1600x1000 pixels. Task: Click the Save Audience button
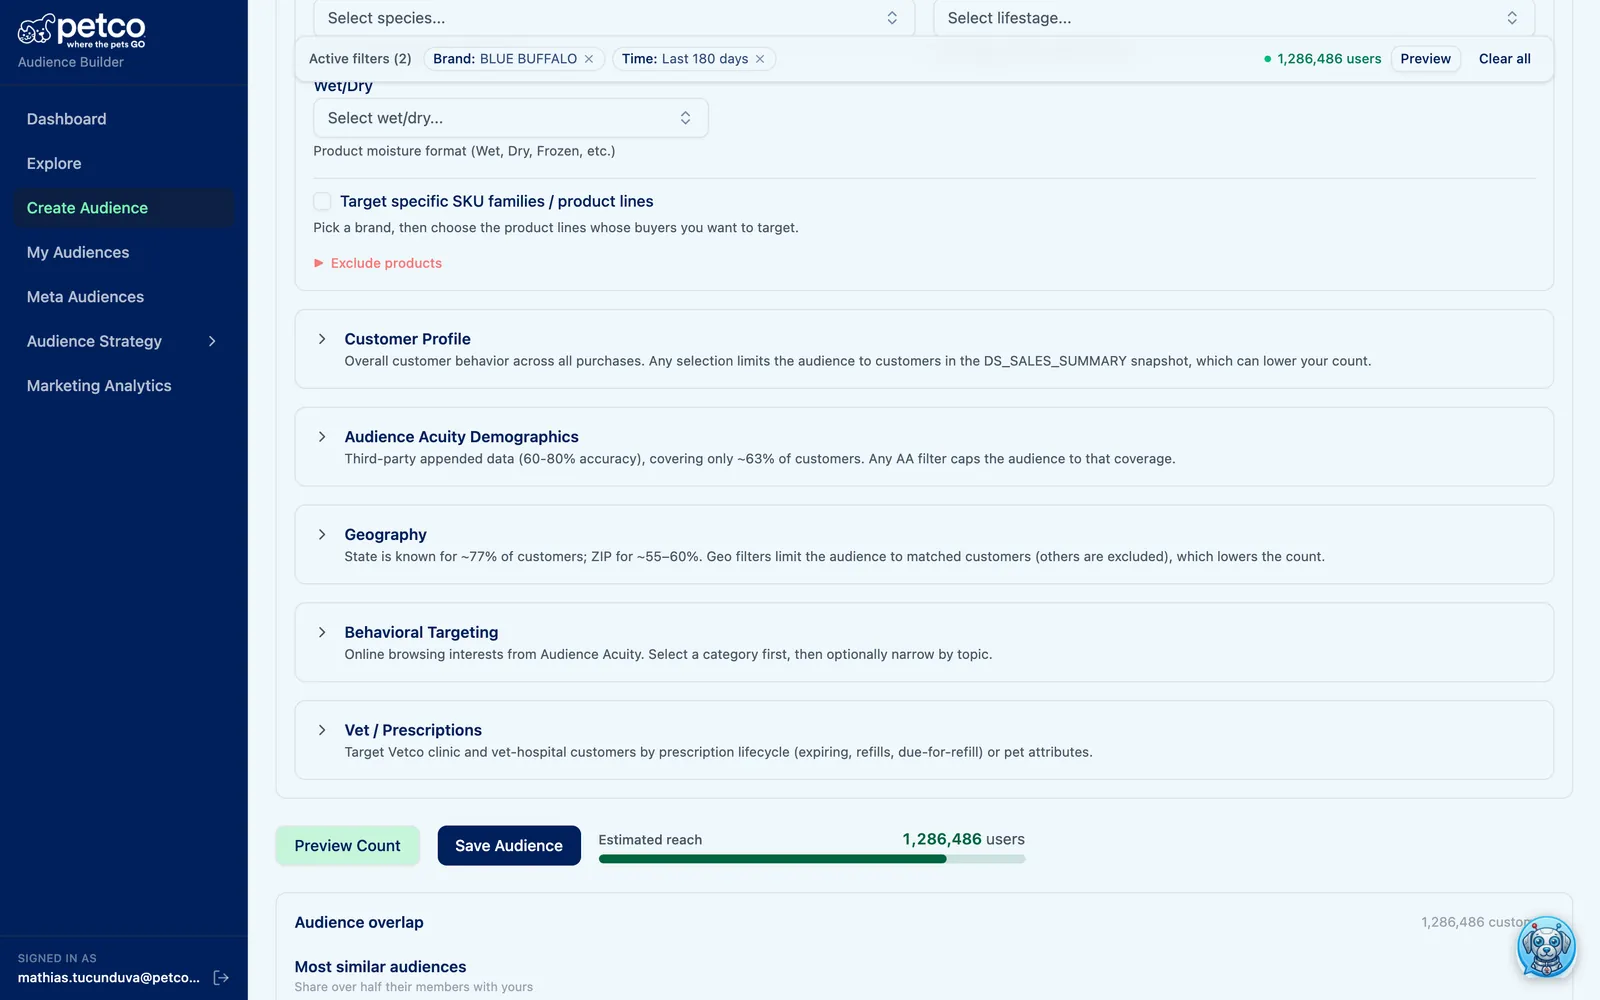pos(509,846)
